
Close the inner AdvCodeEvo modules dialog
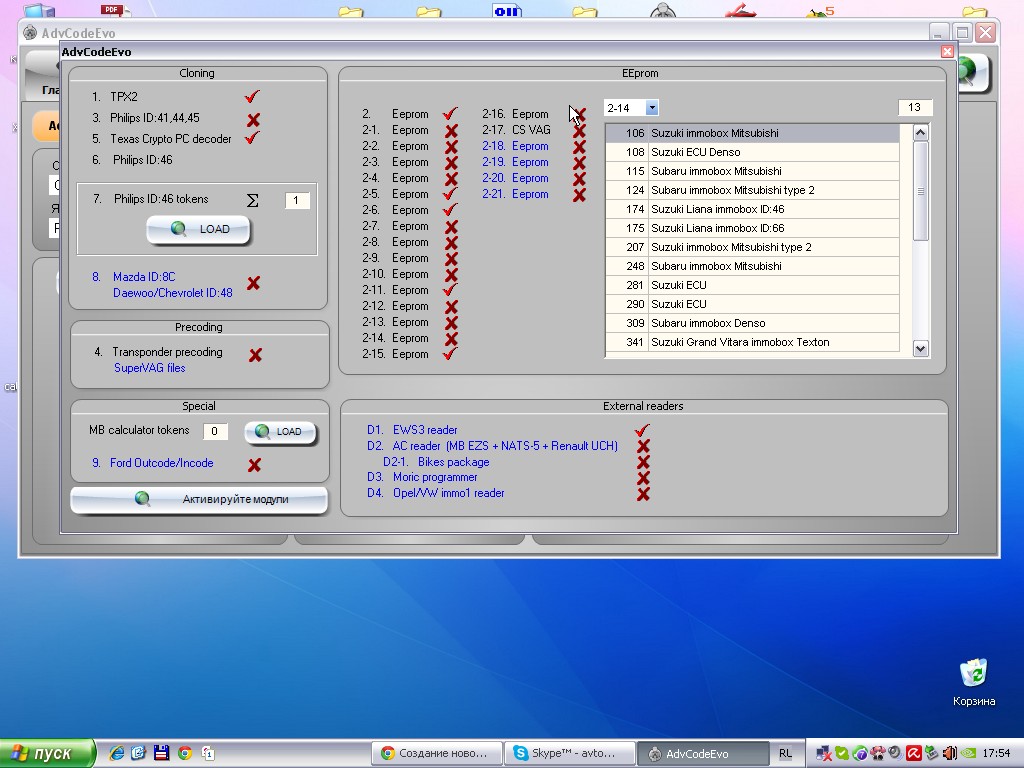pos(947,52)
